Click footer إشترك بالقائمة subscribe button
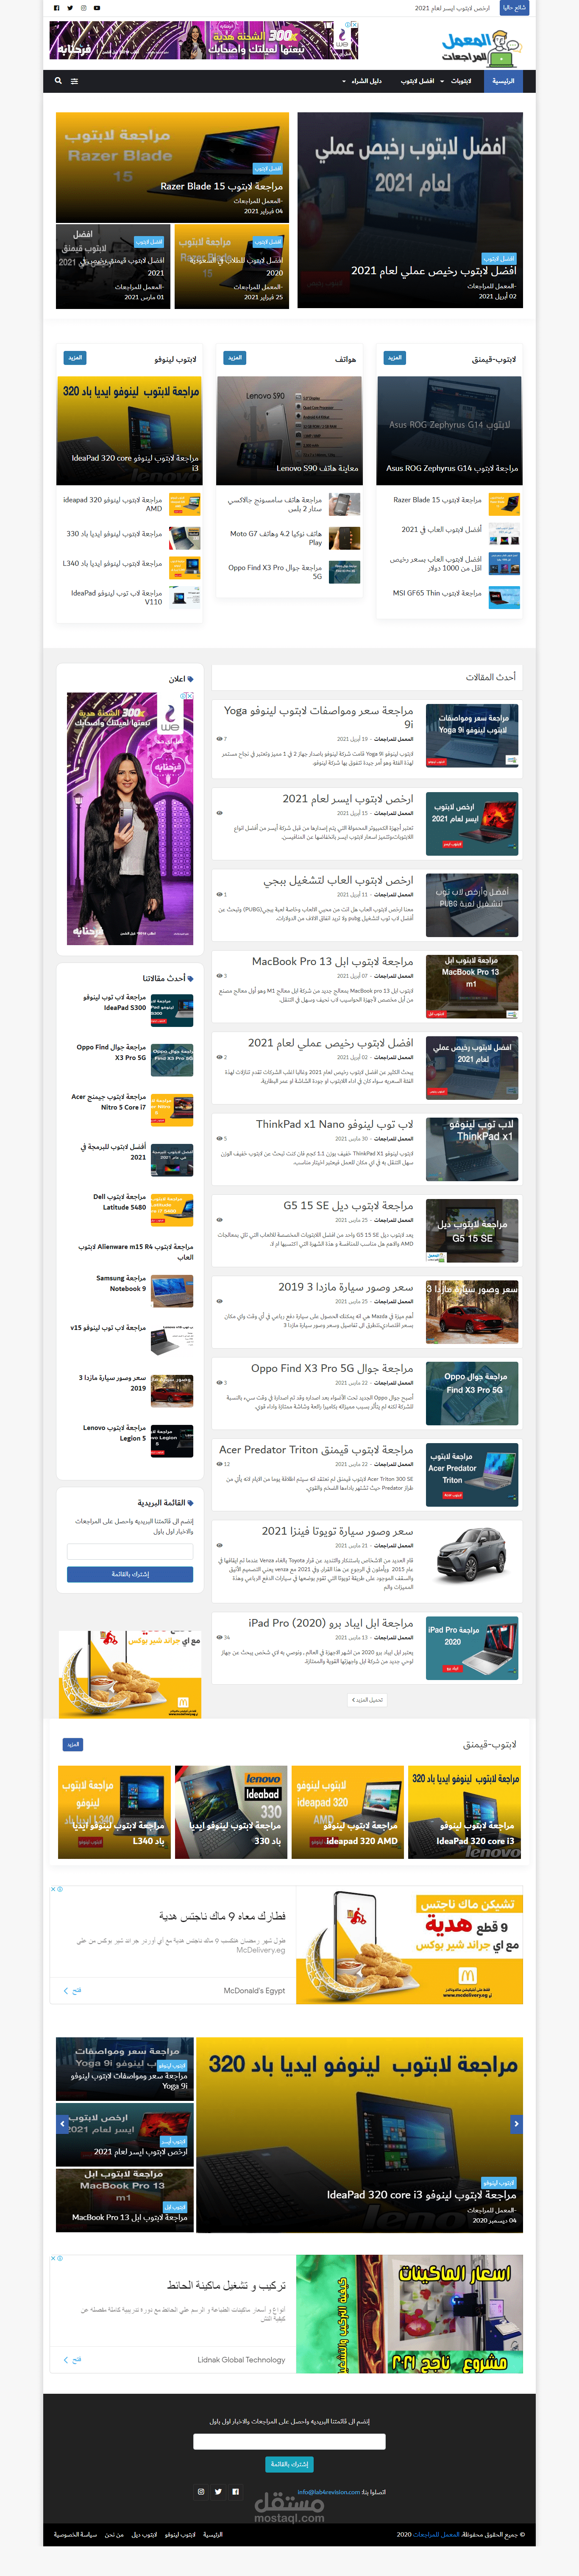 click(x=289, y=2464)
